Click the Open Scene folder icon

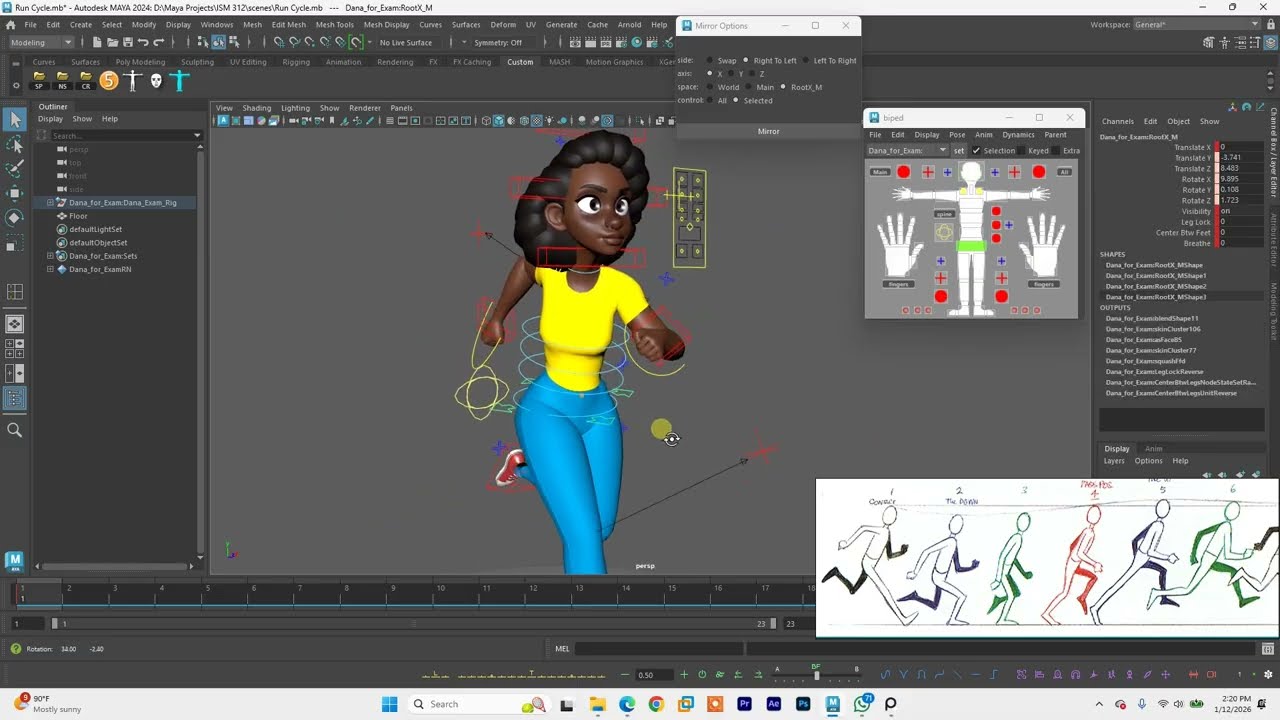coord(112,42)
